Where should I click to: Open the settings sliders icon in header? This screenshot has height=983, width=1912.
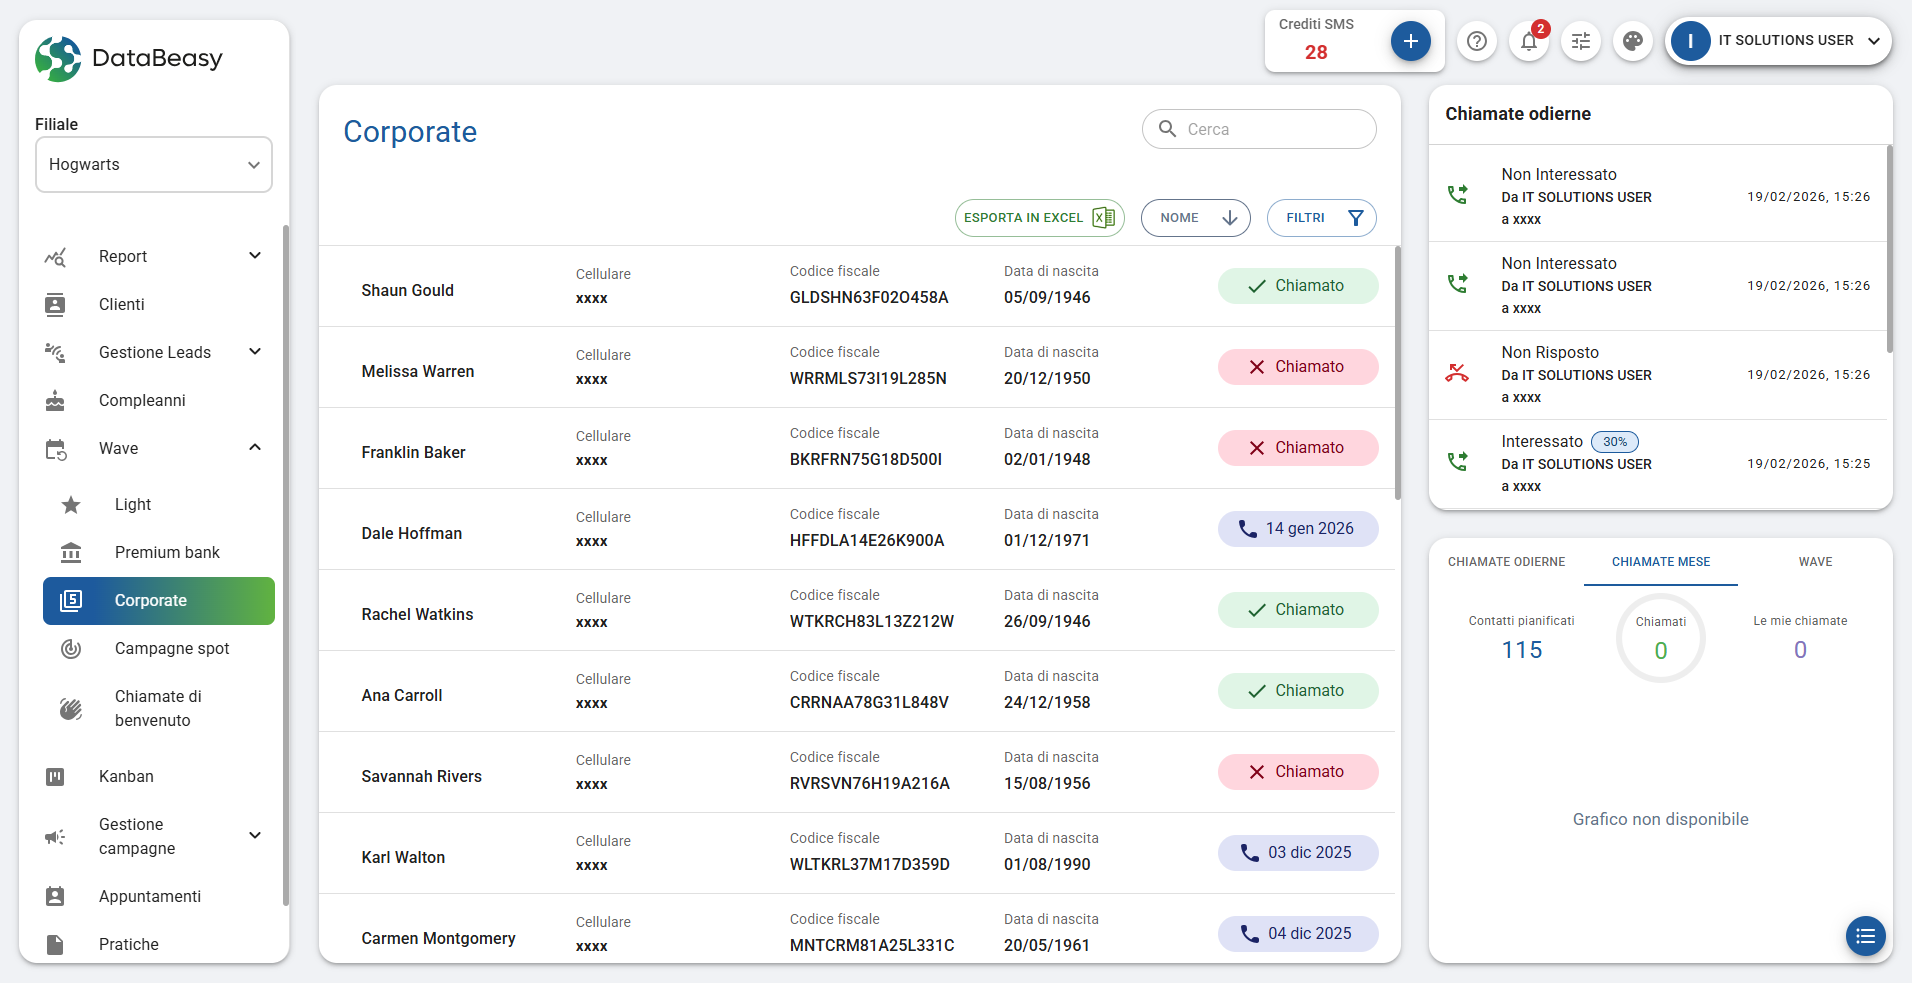(x=1581, y=41)
